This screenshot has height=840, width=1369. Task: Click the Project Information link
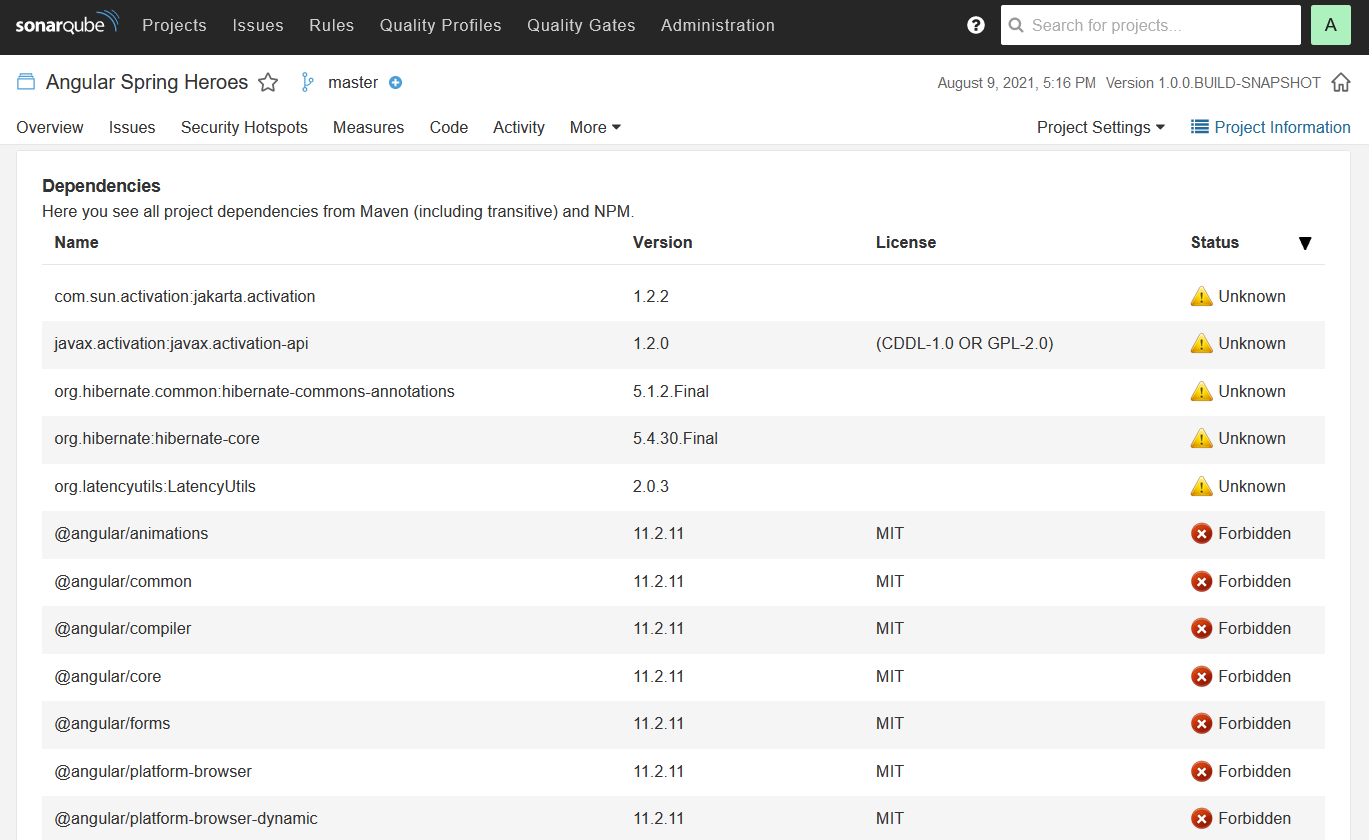pos(1271,127)
